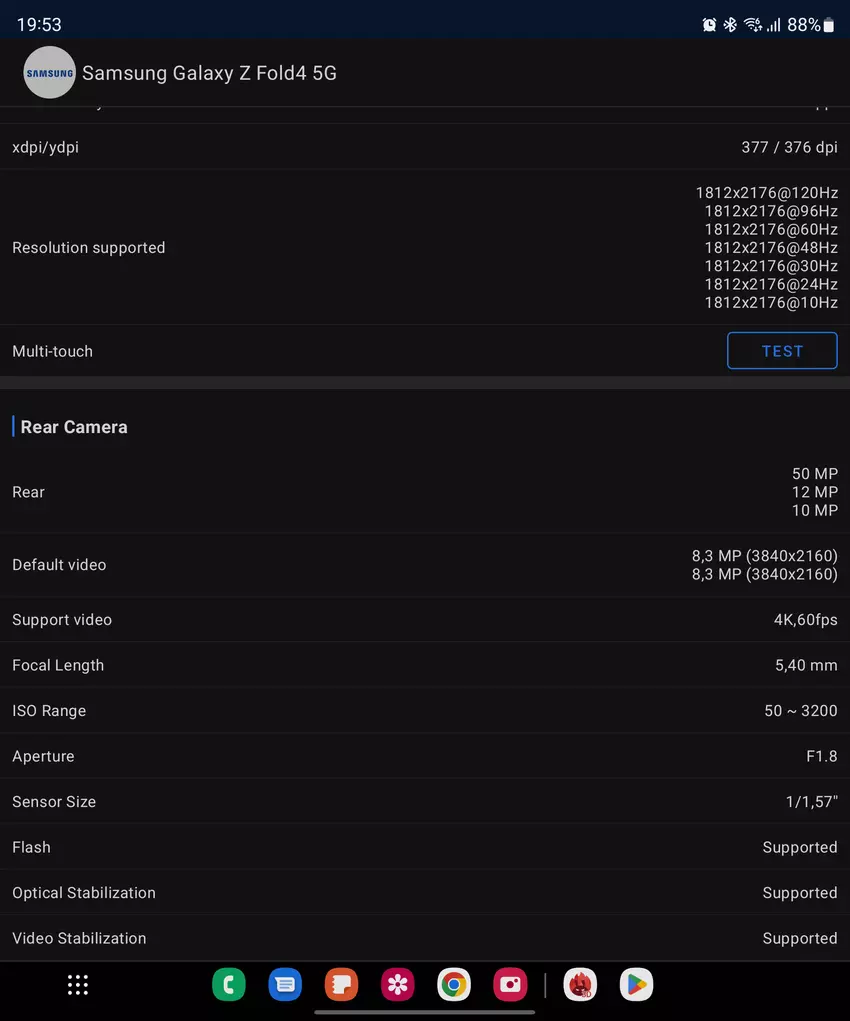This screenshot has height=1021, width=850.
Task: Open the Phone app in the dock
Action: pos(229,985)
